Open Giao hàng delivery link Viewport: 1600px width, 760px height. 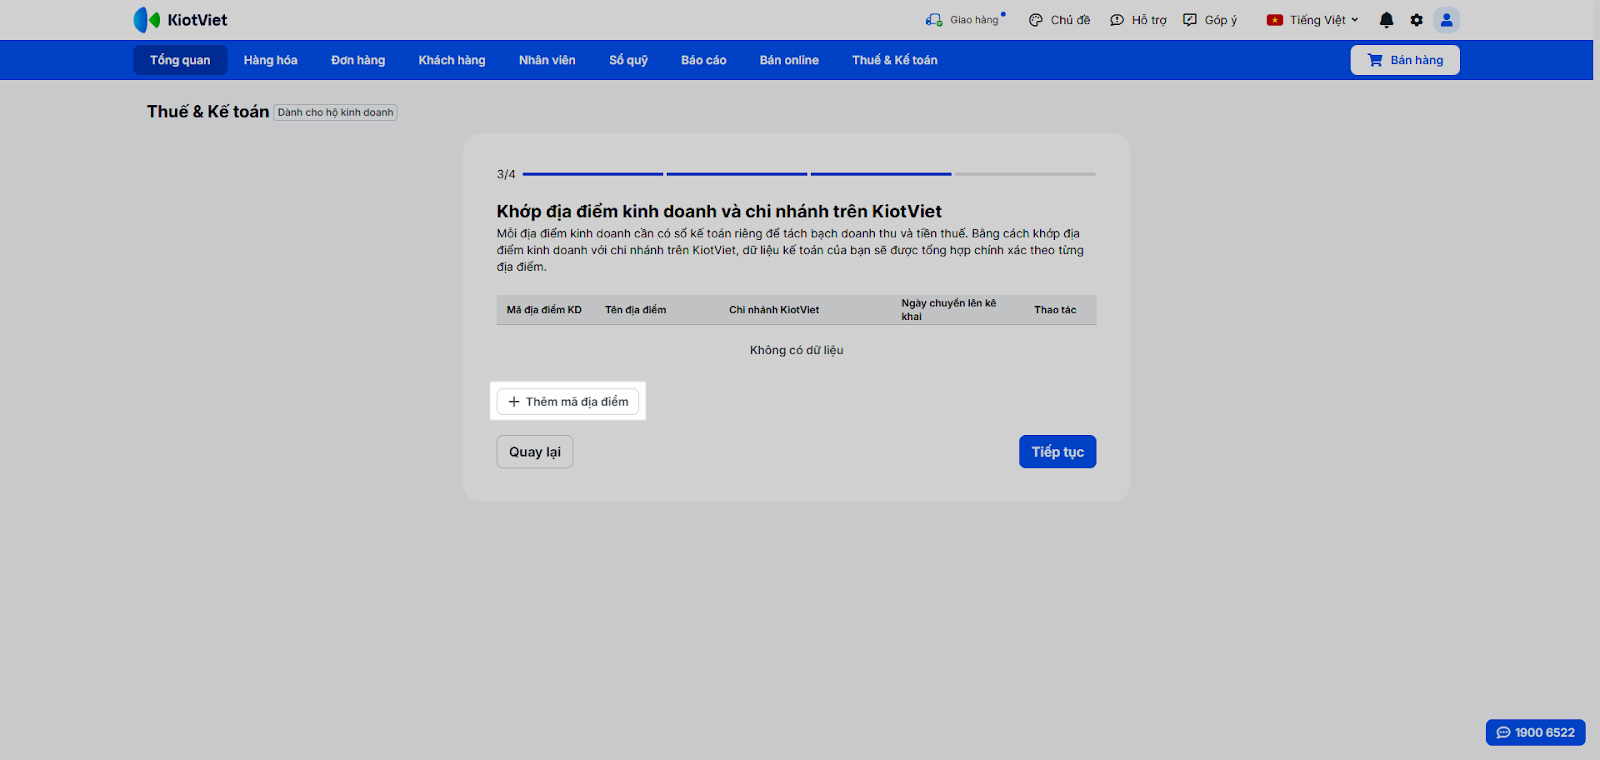tap(964, 20)
